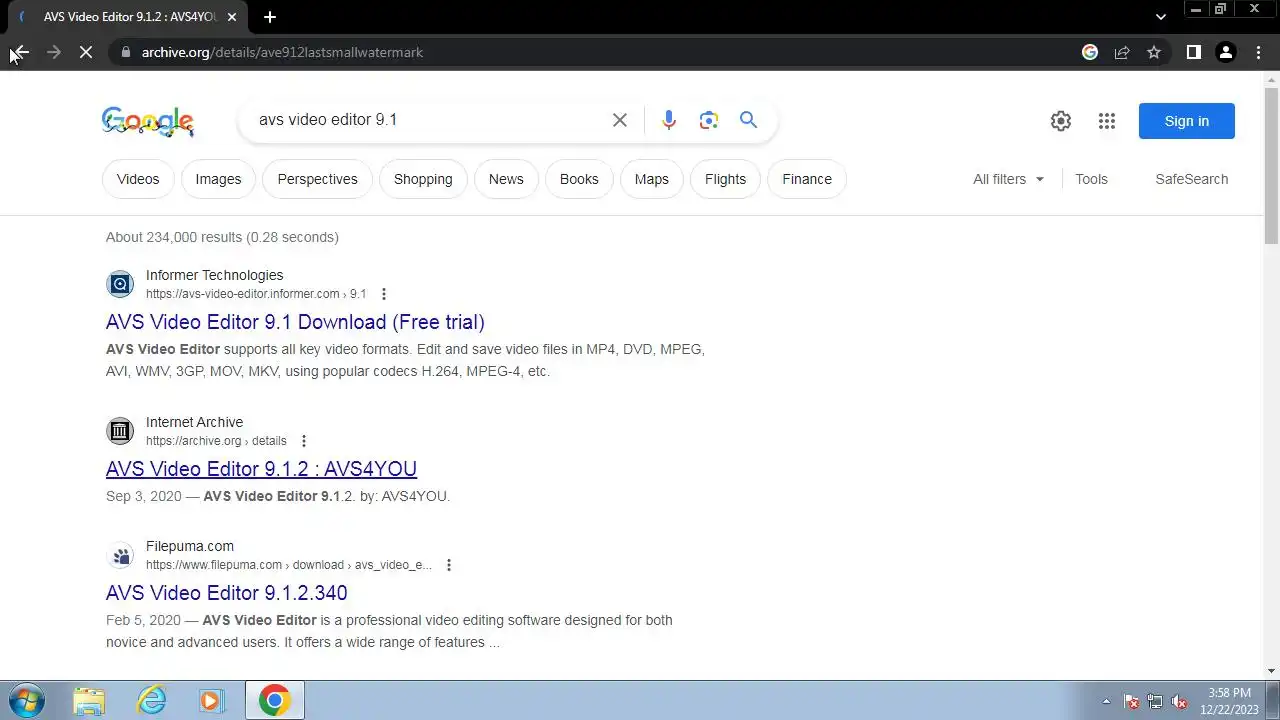This screenshot has width=1280, height=720.
Task: Click the network tray icon
Action: pyautogui.click(x=1155, y=701)
